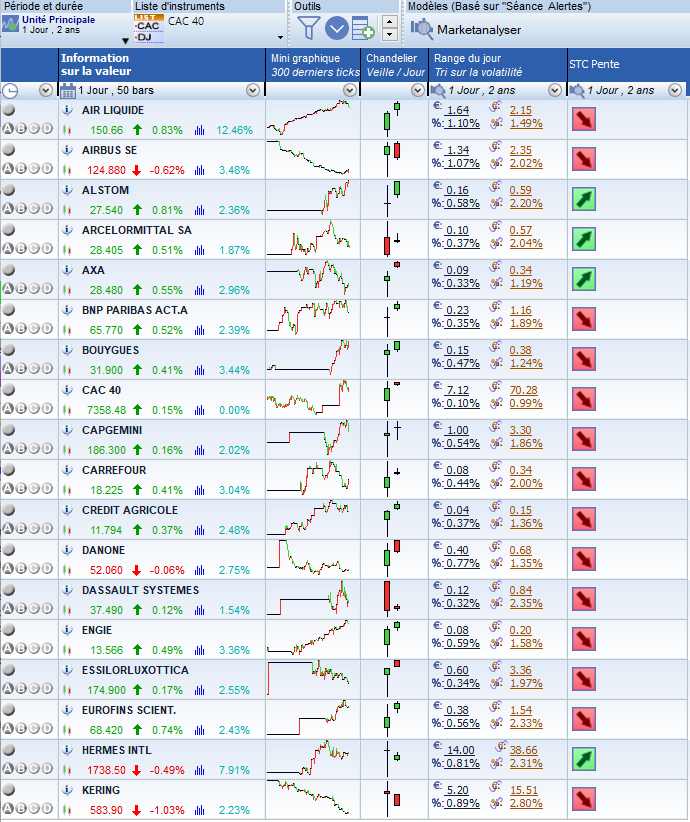Viewport: 690px width, 822px height.
Task: Open the 1 Jour, 50 bars dropdown
Action: (x=253, y=91)
